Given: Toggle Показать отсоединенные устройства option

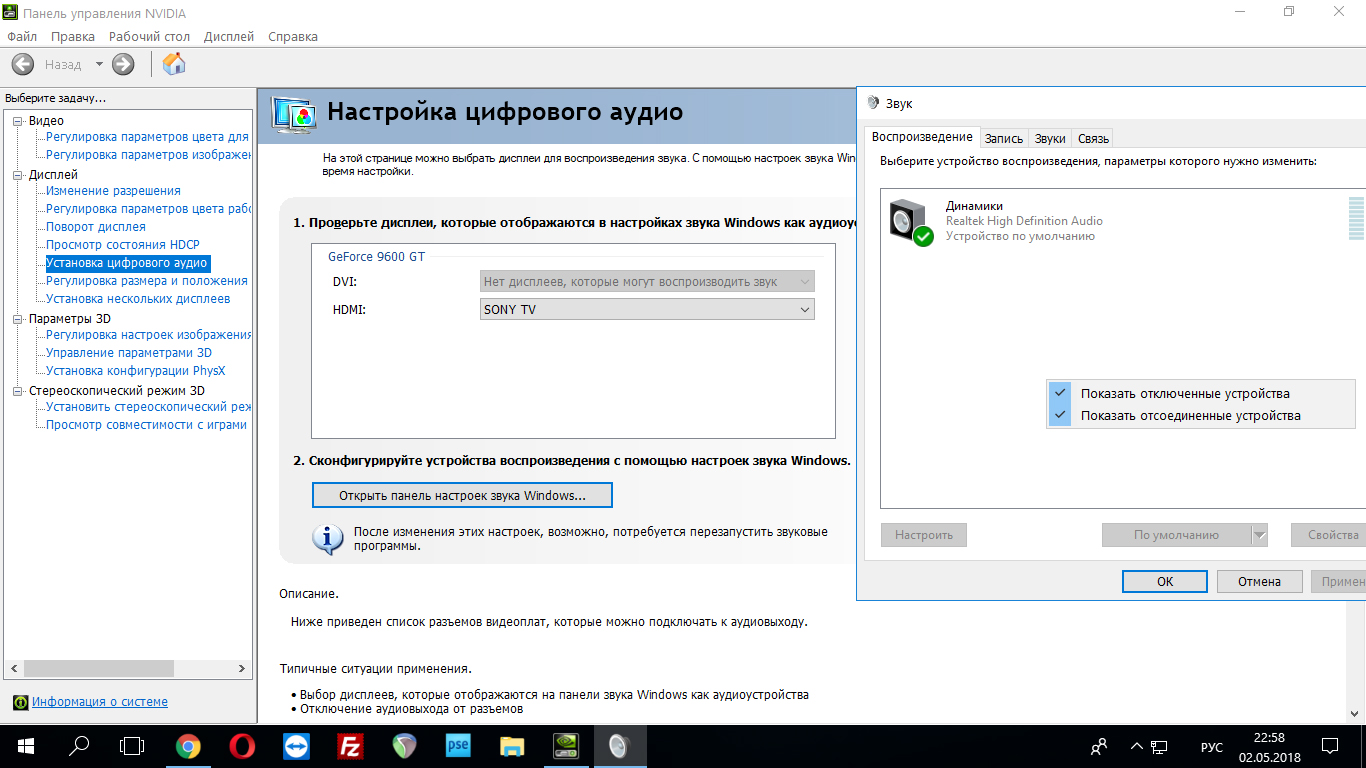Looking at the screenshot, I should [1201, 416].
